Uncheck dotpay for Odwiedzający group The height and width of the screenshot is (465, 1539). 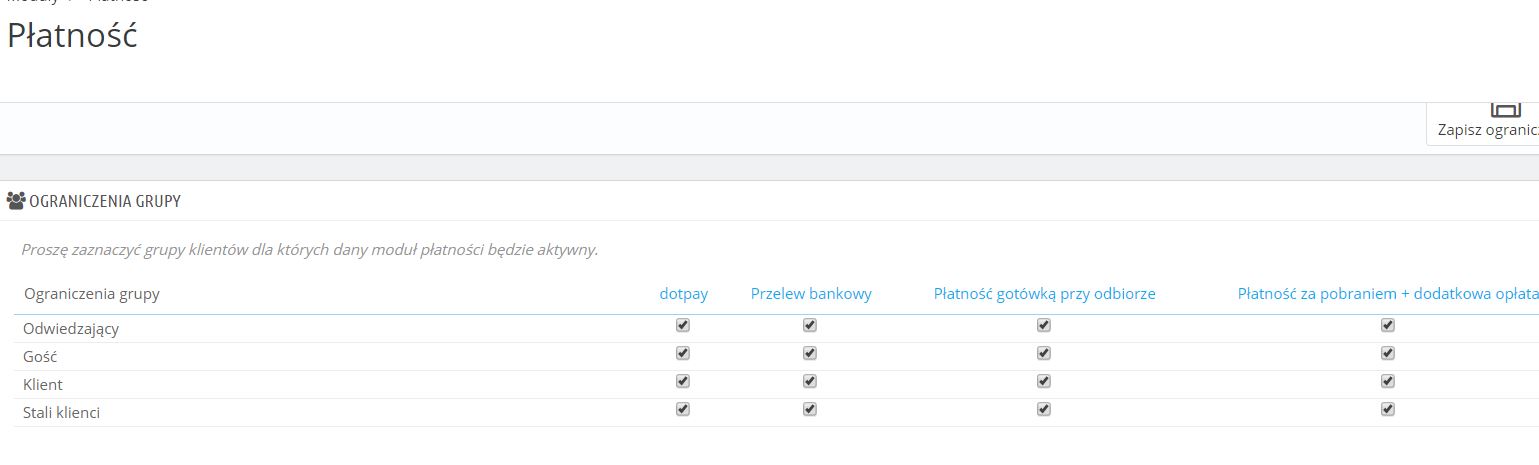coord(683,325)
